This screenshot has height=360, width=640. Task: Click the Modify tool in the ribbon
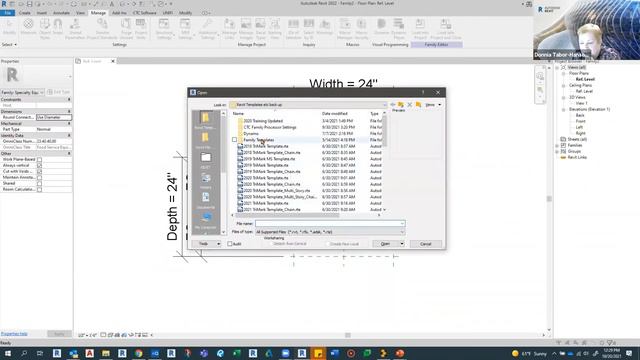click(x=9, y=28)
